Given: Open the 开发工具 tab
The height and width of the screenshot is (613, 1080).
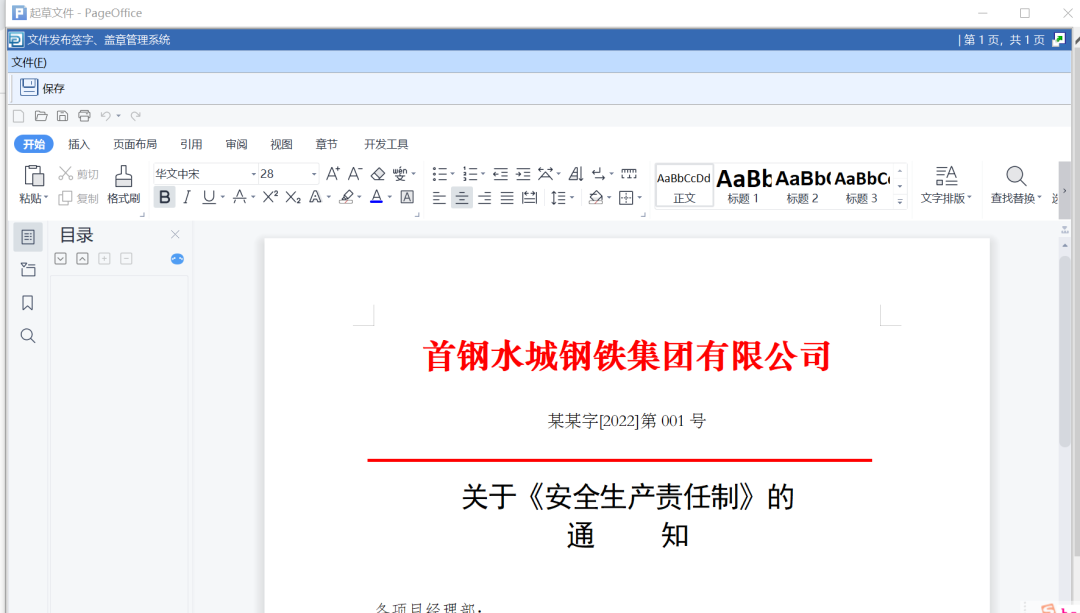Looking at the screenshot, I should (386, 144).
